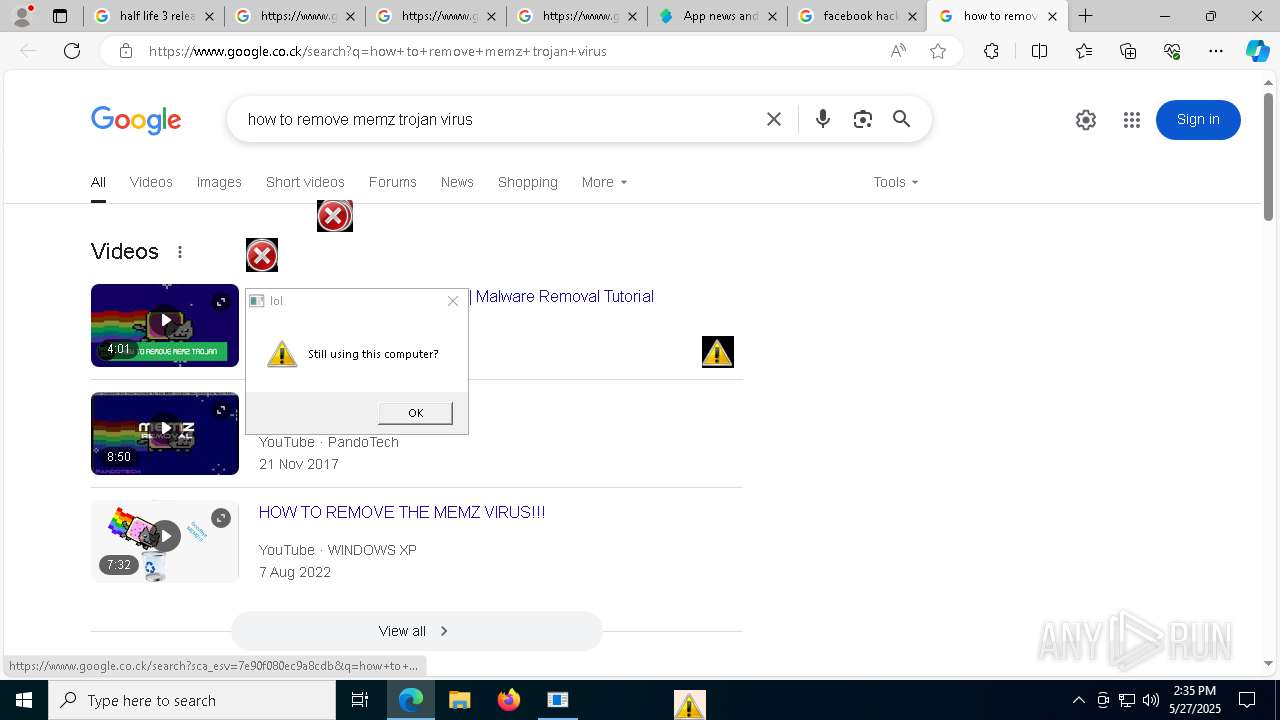Expand the More filters dropdown
The height and width of the screenshot is (720, 1280).
click(x=604, y=182)
